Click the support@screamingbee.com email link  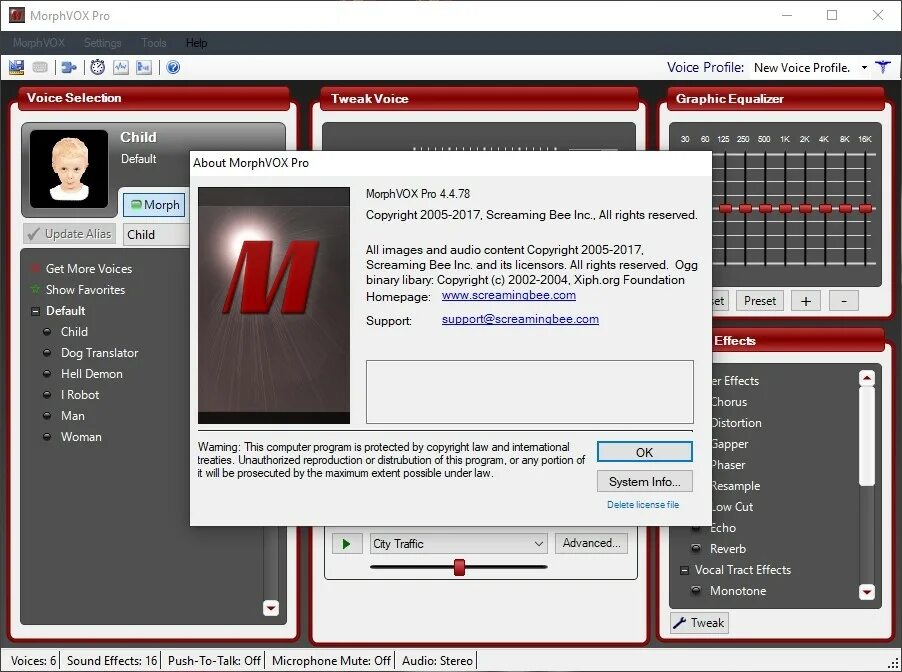point(520,319)
